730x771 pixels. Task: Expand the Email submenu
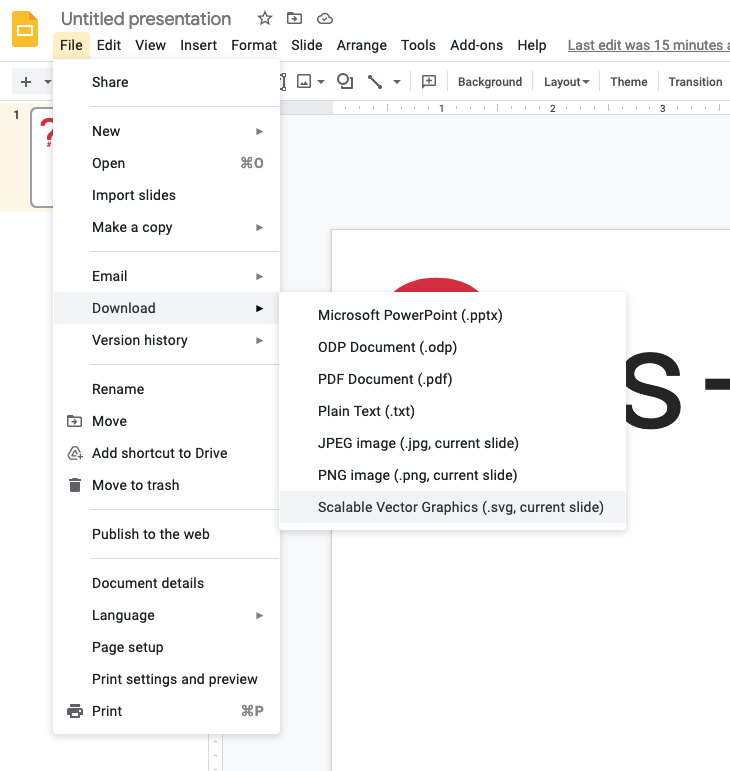(167, 276)
